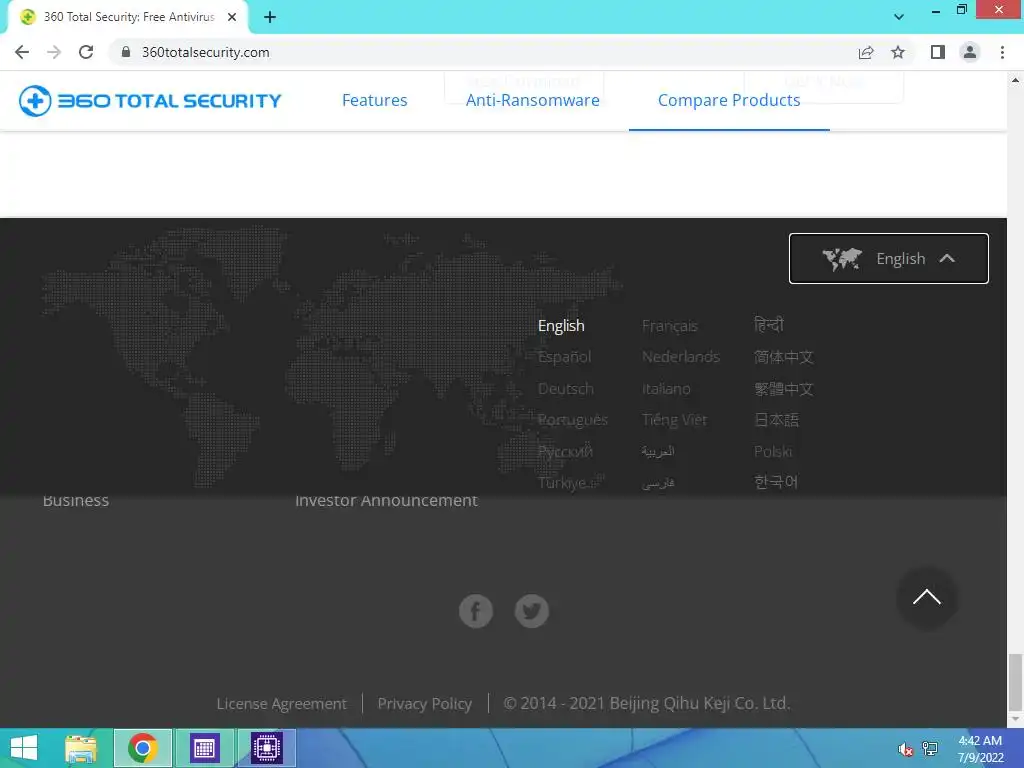Go back with browser back arrow
The height and width of the screenshot is (768, 1024).
(22, 52)
